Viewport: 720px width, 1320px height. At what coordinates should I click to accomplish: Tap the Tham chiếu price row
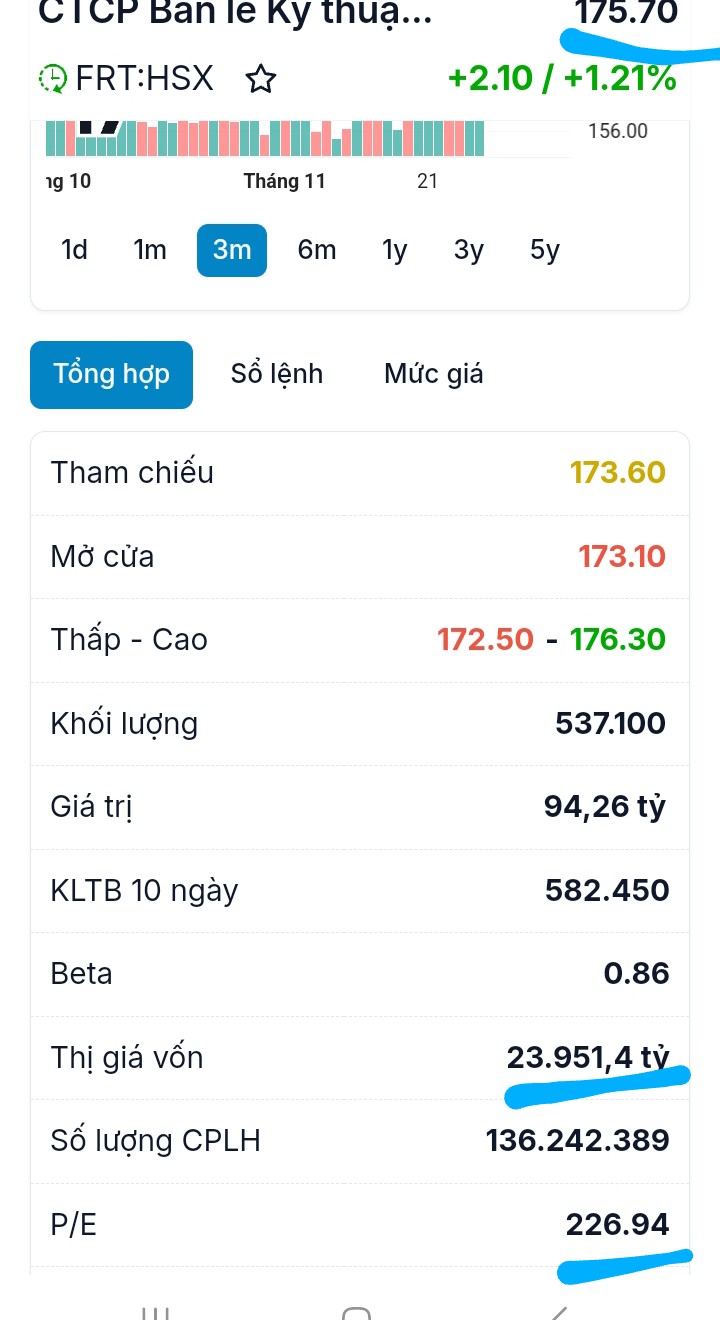[x=359, y=473]
